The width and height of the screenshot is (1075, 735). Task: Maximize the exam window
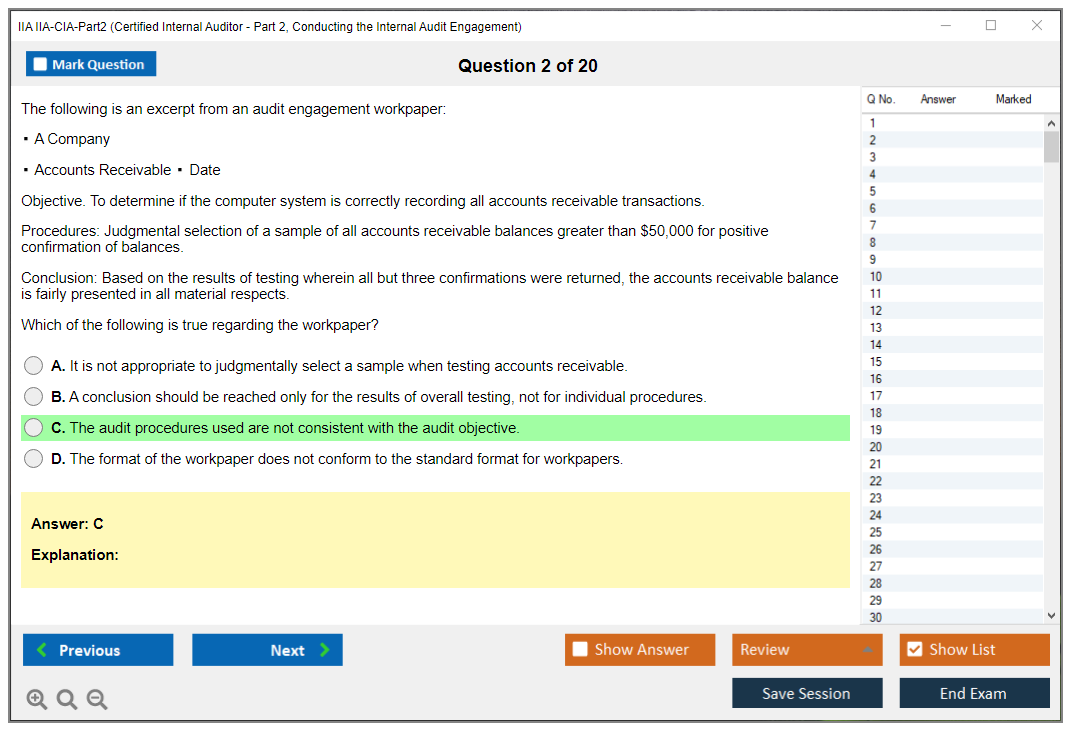pos(991,26)
